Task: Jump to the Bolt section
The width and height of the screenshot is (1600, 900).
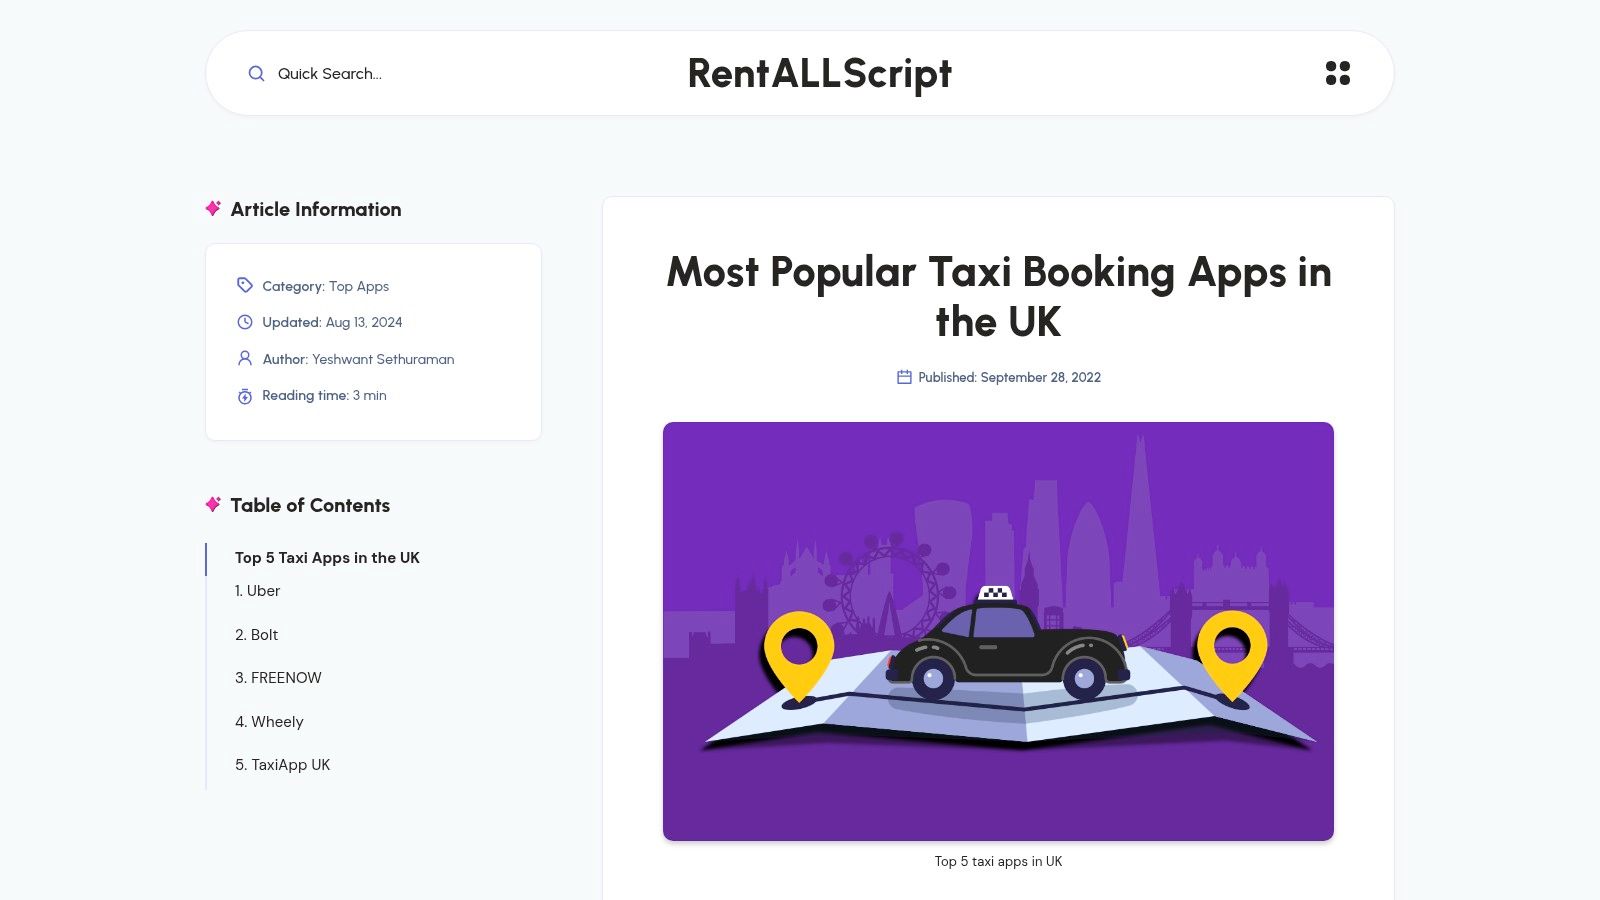Action: [x=257, y=635]
